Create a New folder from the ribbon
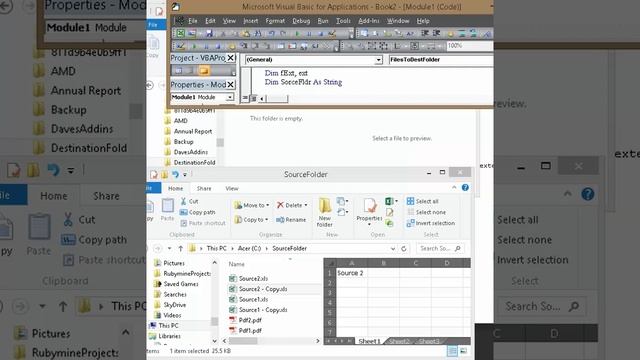Viewport: 640px width, 360px height. (x=325, y=212)
